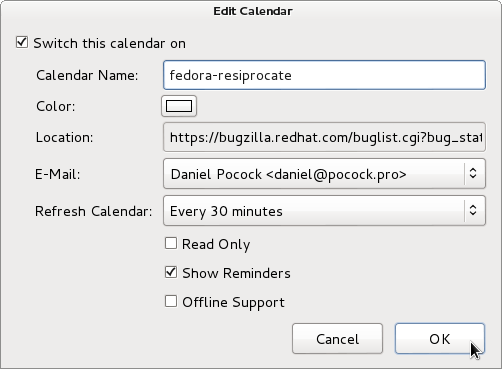Click the Refresh Calendar label text
Viewport: 502px width, 369px height.
(x=94, y=211)
